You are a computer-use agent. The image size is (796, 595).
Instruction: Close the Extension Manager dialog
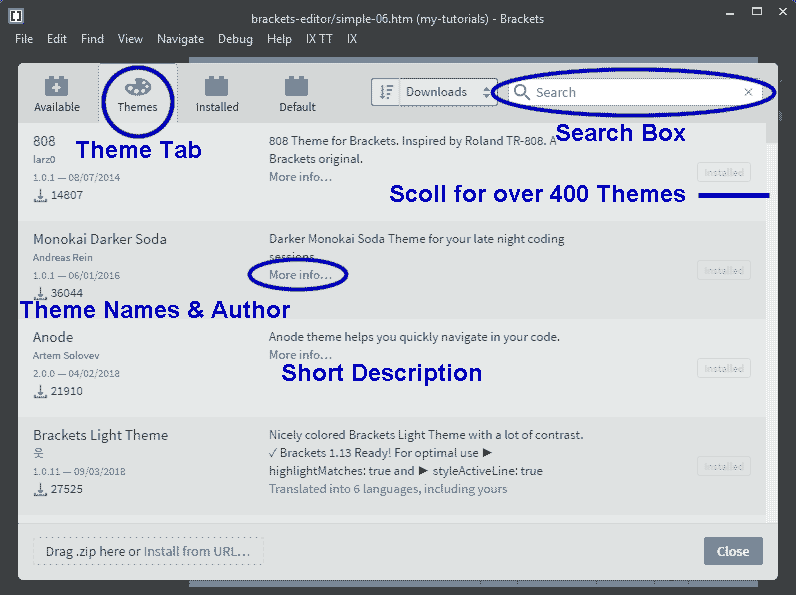733,551
